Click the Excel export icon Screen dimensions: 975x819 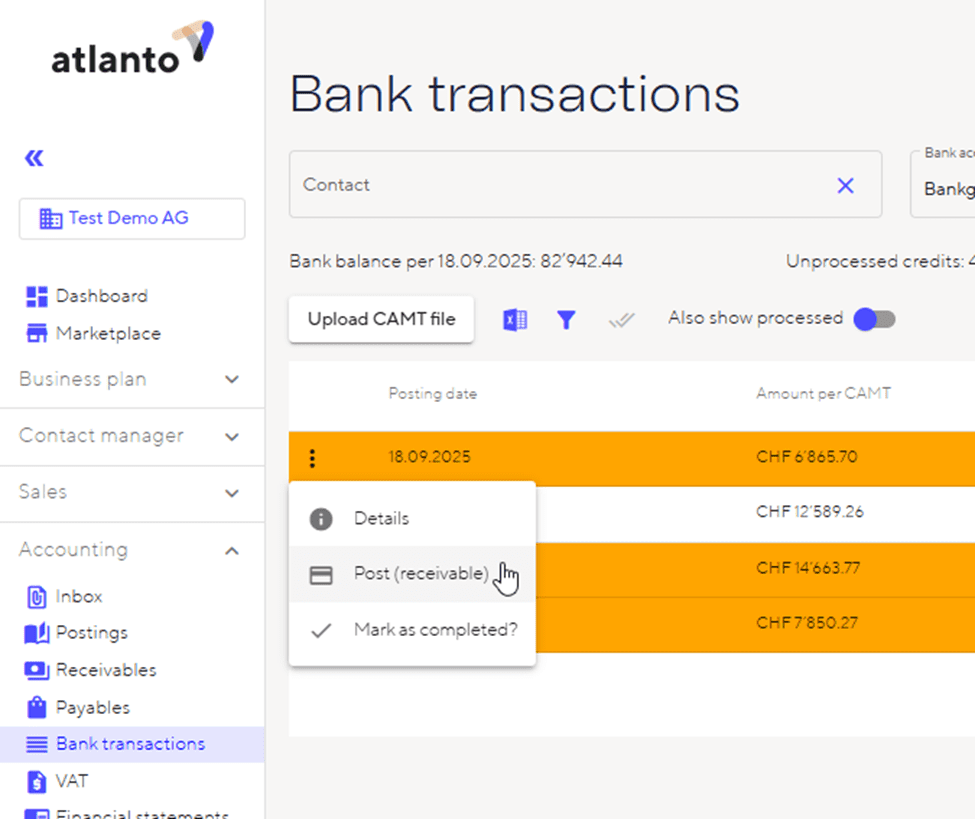515,320
